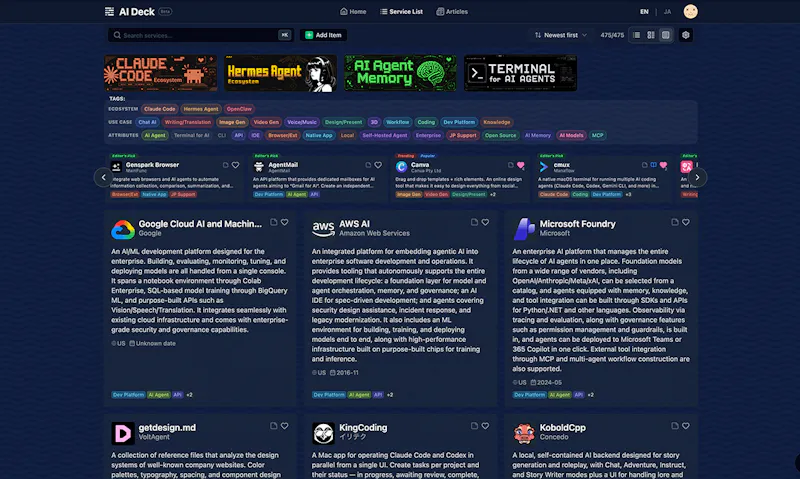
Task: Add a note to Genspark Browser card
Action: click(226, 165)
